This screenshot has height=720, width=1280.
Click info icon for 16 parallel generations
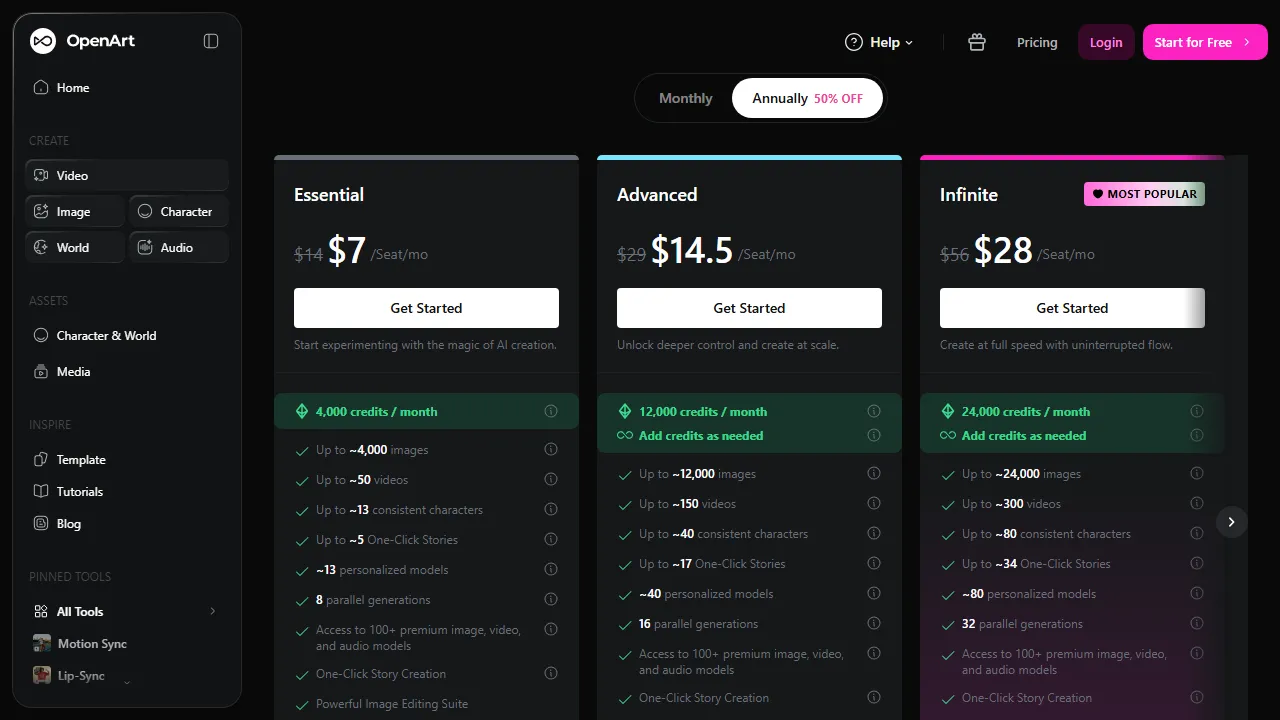(874, 624)
